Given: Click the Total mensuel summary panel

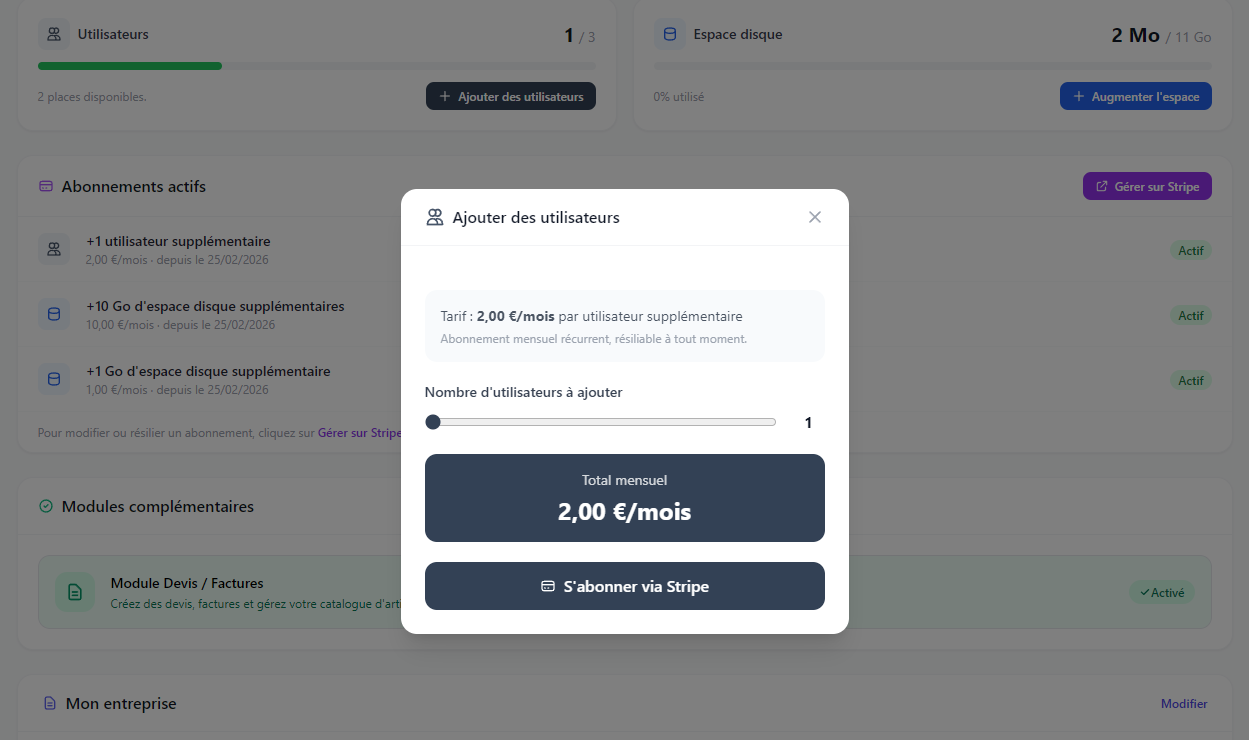Looking at the screenshot, I should tap(625, 498).
